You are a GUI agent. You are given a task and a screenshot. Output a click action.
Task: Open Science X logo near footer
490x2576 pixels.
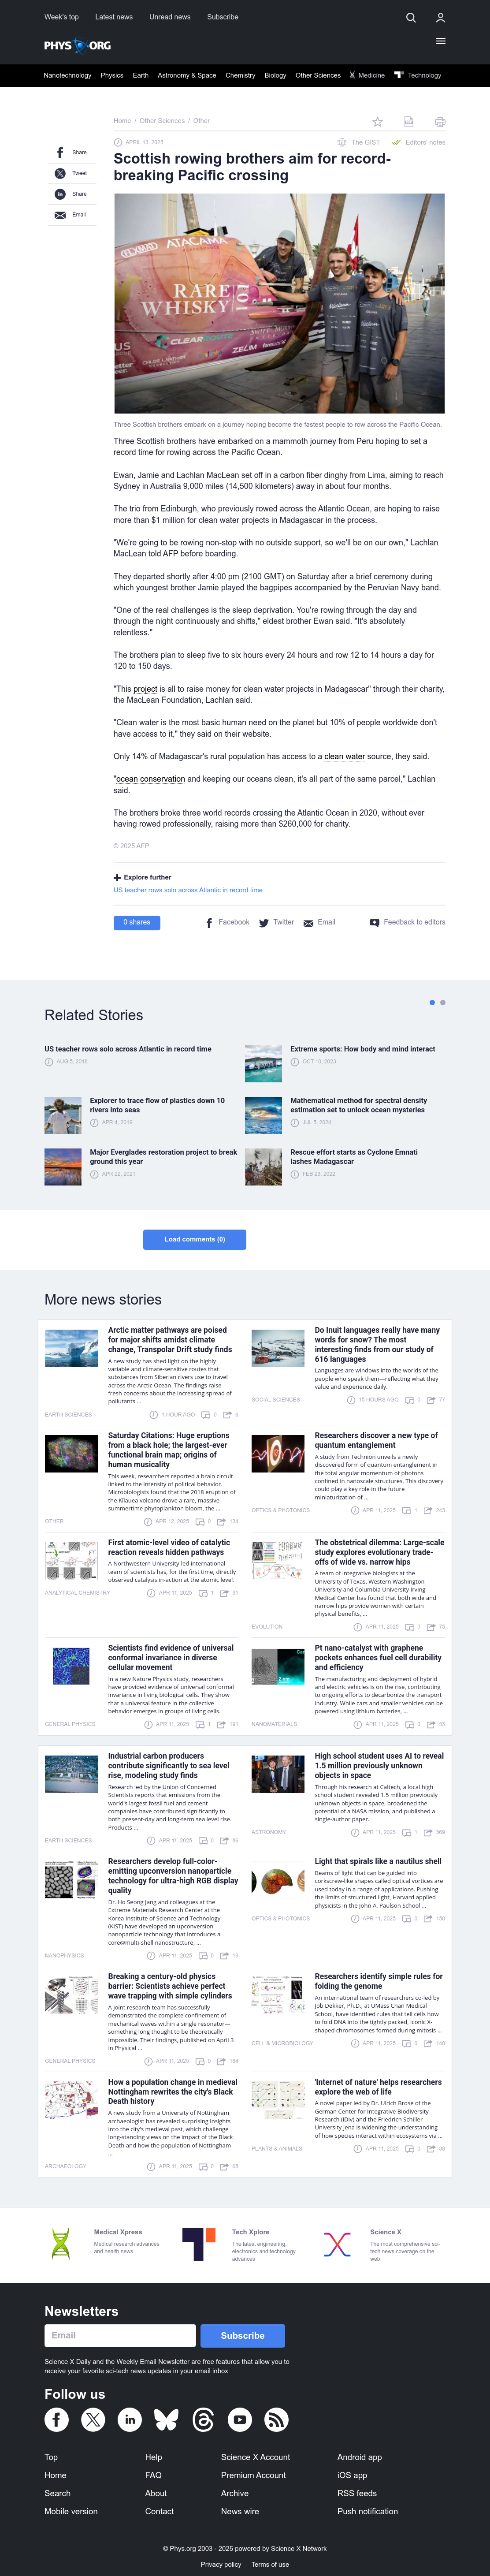337,2244
